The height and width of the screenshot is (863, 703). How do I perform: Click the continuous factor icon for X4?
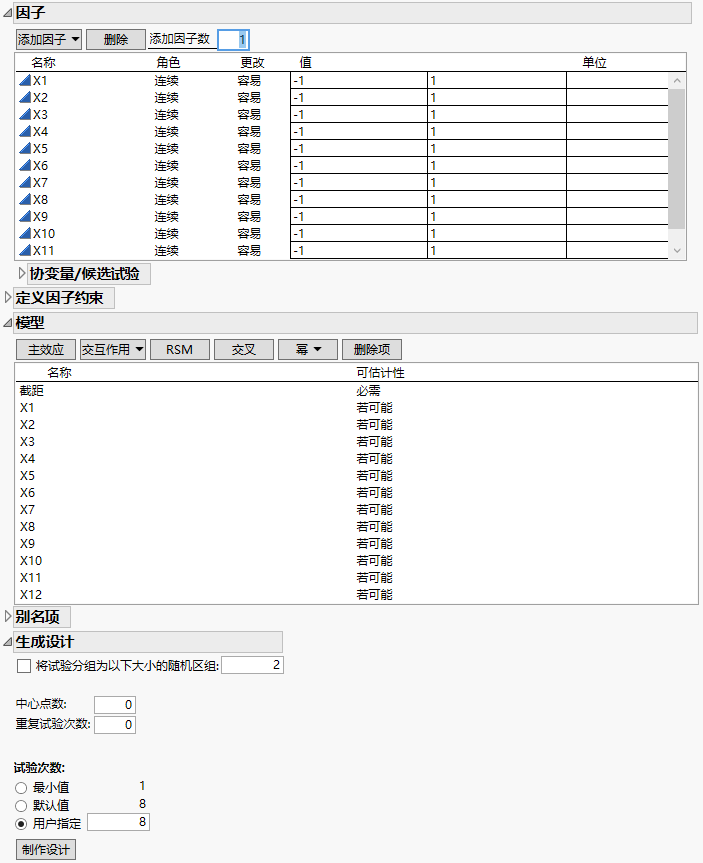point(25,132)
